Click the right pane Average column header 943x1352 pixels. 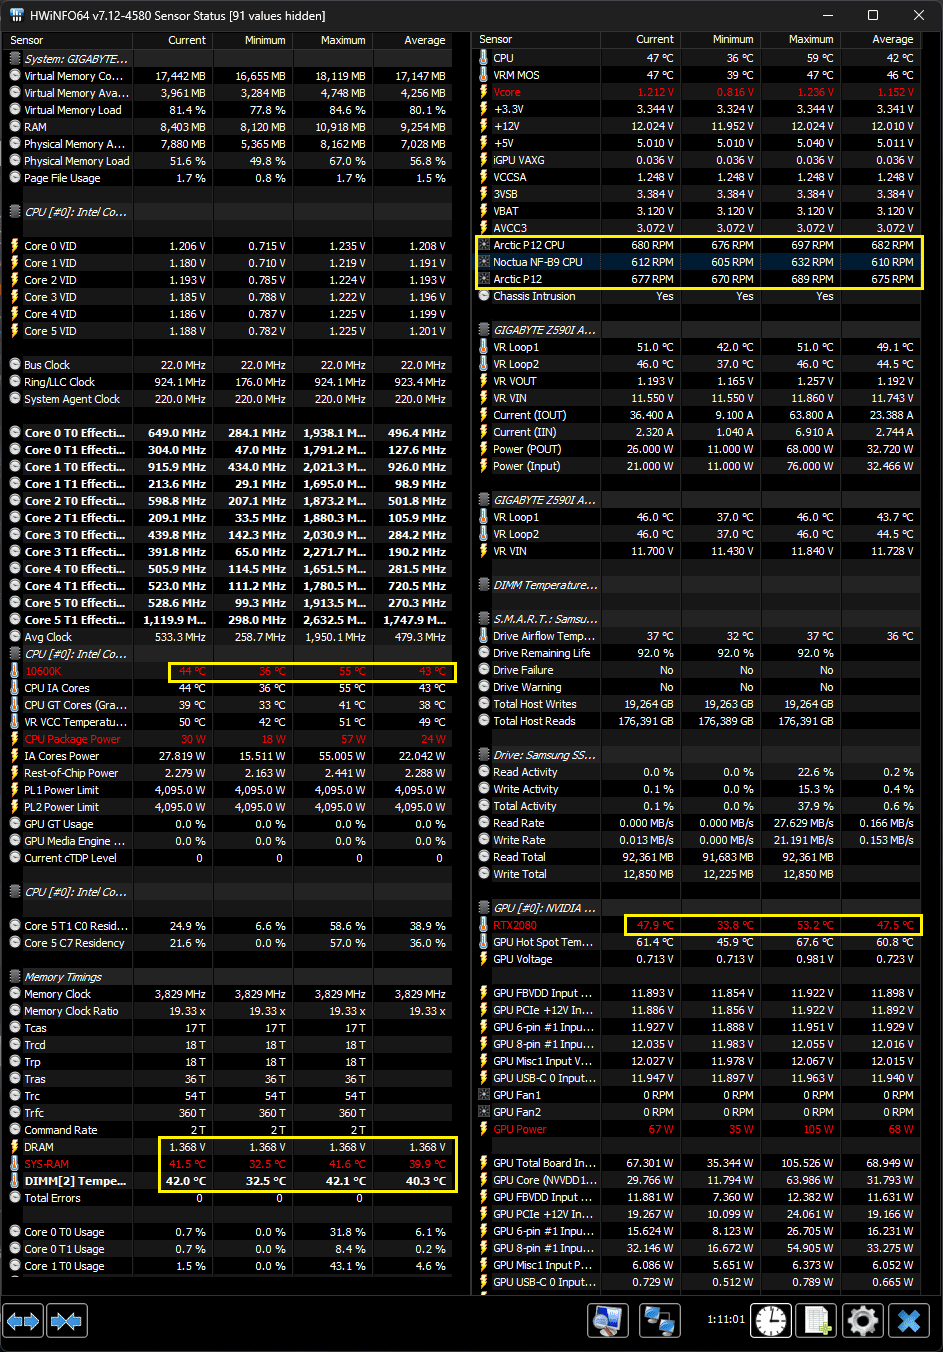880,39
